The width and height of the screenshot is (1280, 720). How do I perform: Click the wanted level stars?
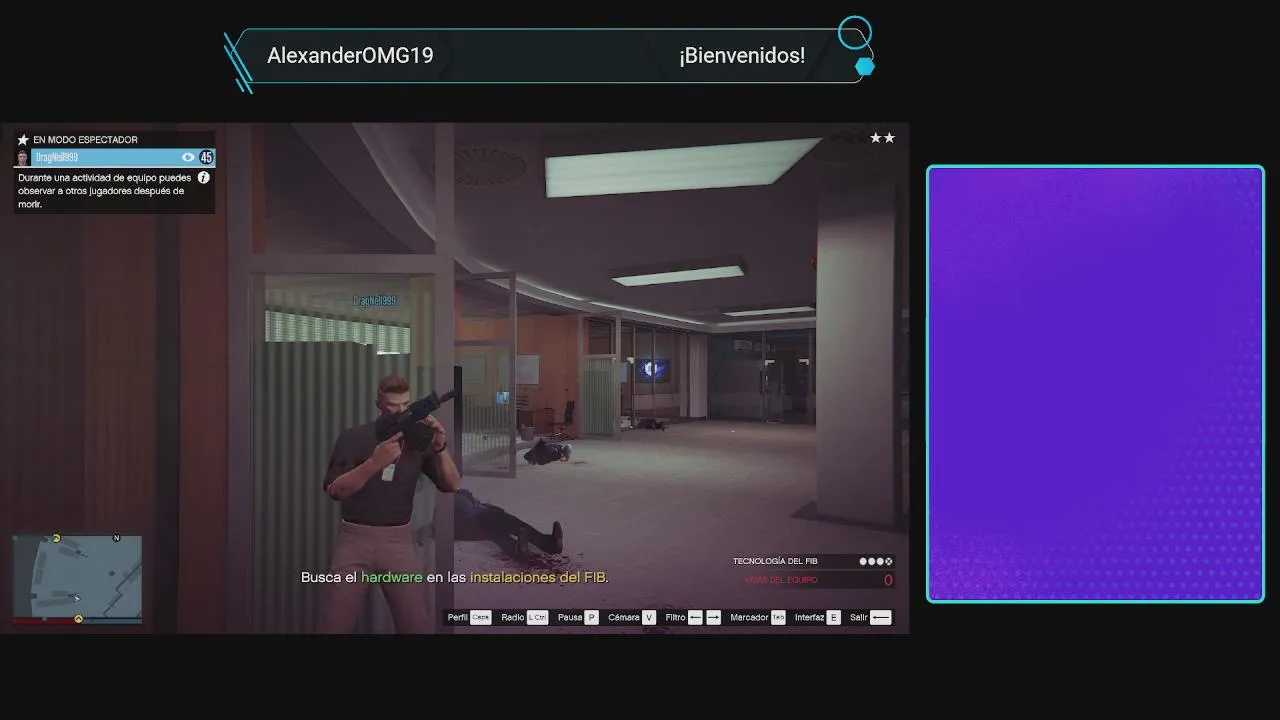tap(882, 138)
